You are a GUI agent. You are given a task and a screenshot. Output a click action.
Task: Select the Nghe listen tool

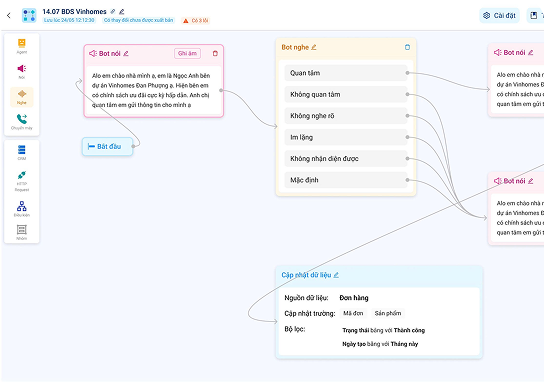[x=22, y=97]
